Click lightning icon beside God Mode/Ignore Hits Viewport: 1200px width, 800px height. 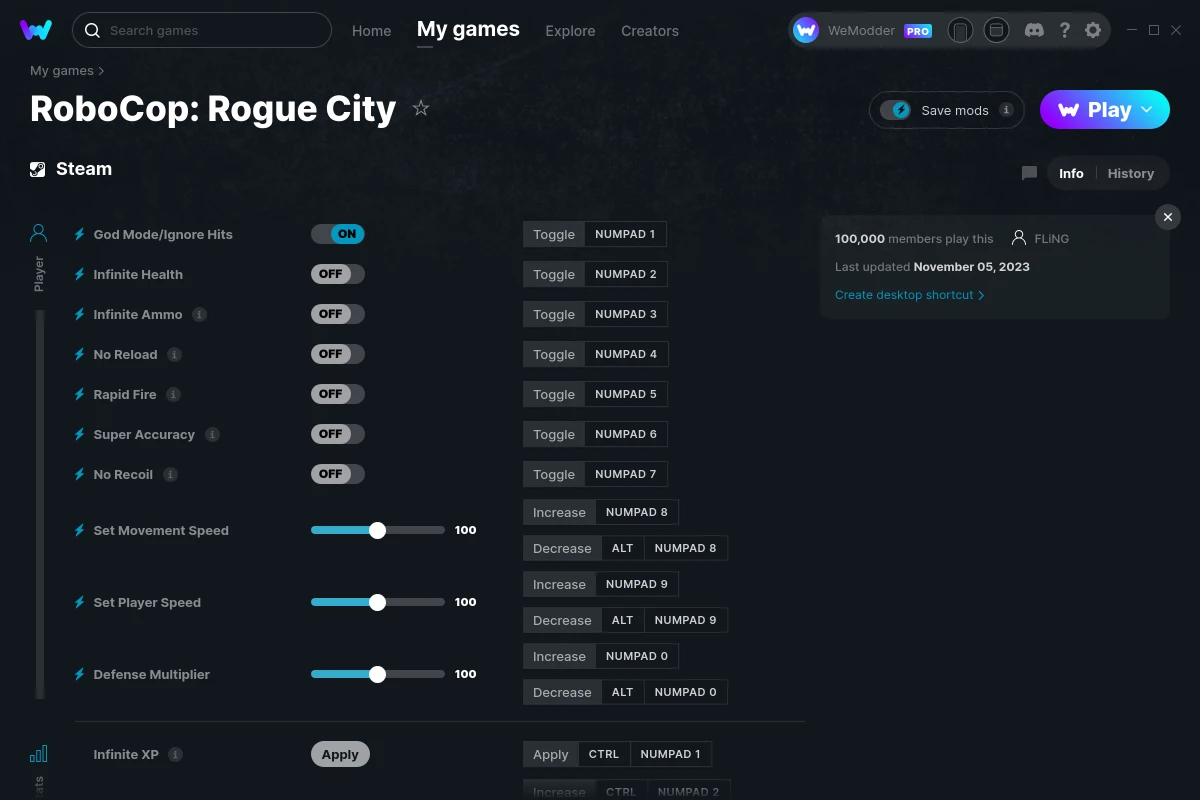(80, 234)
